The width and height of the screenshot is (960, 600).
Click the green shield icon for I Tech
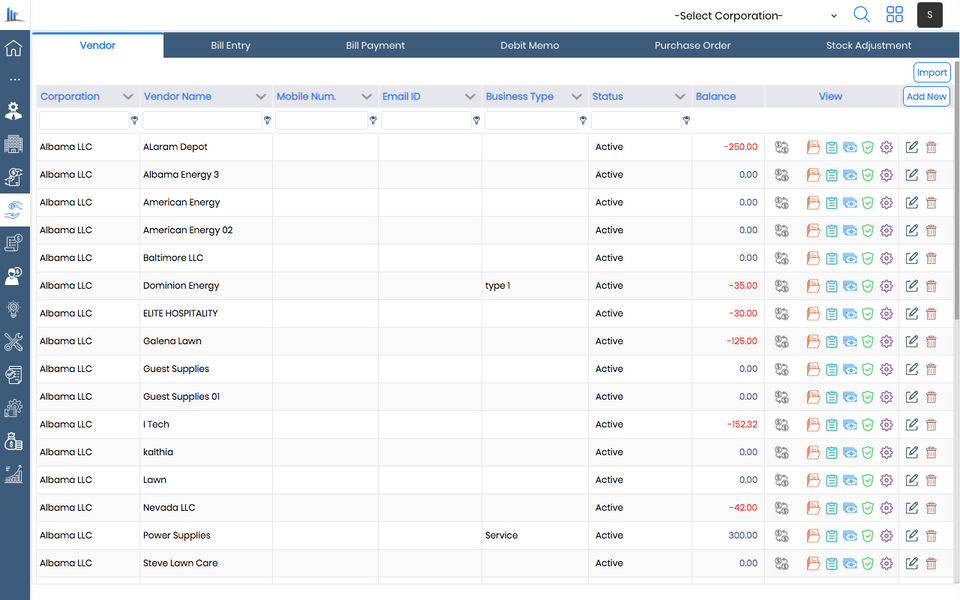pos(868,424)
